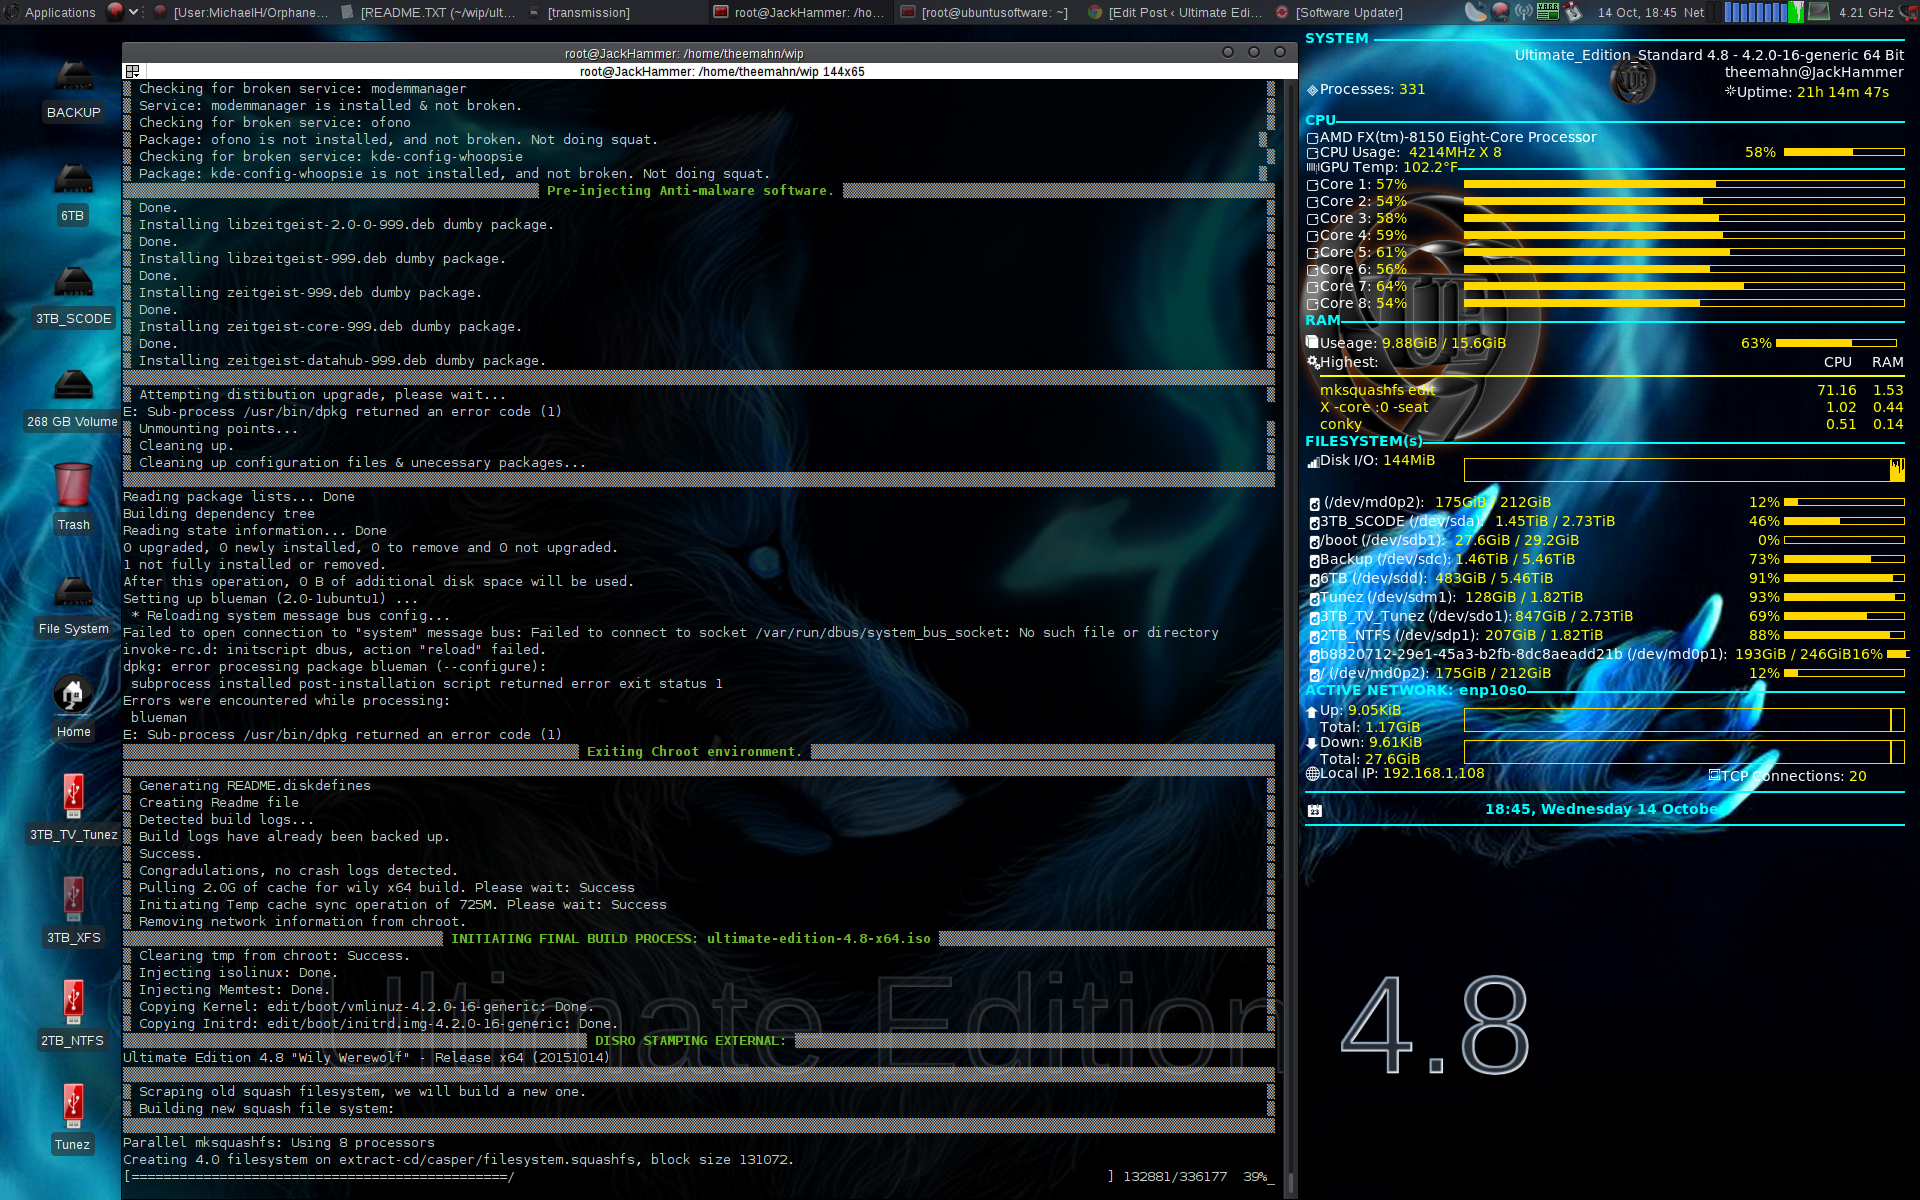The image size is (1920, 1200).
Task: Toggle checkbox for Backup /dev/sdc filesystem
Action: click(1310, 559)
